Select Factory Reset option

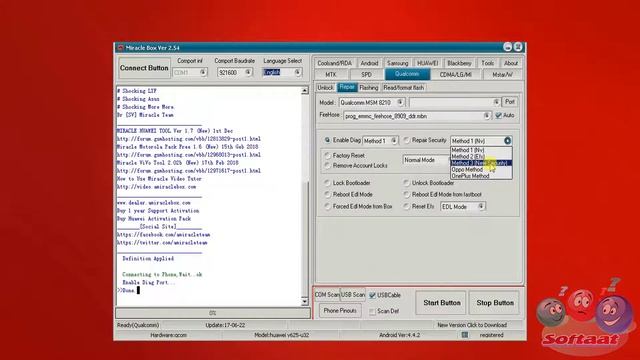pos(327,156)
